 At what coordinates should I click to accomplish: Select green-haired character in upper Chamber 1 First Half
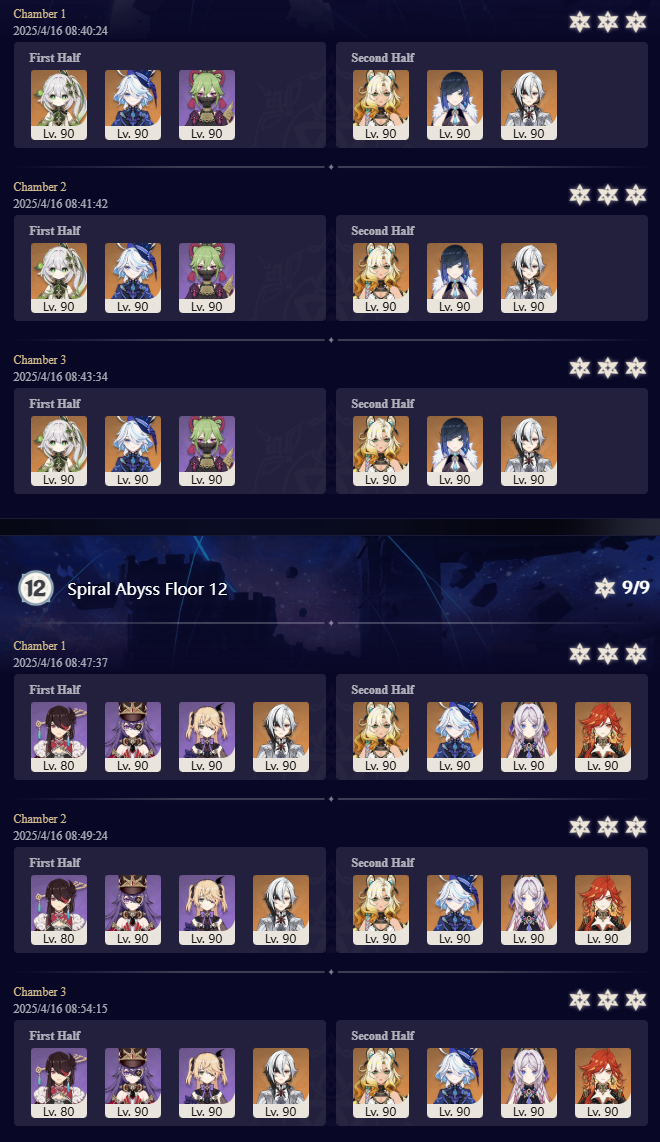tap(207, 105)
